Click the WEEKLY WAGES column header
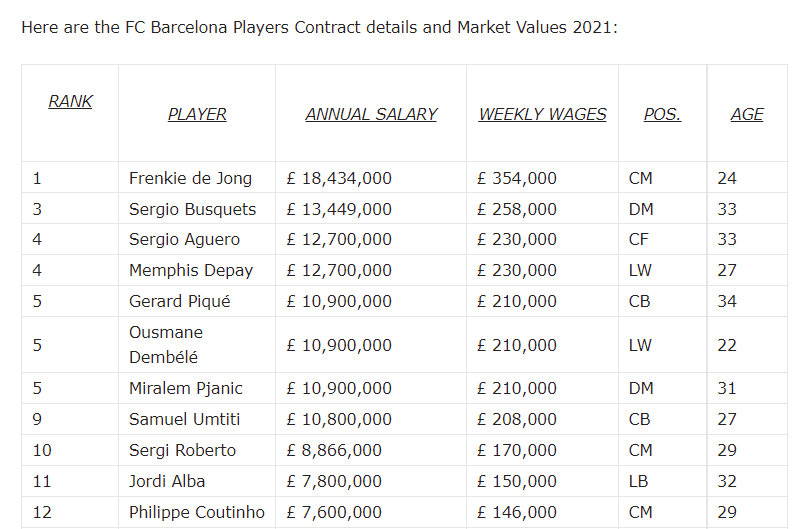This screenshot has width=807, height=529. coord(542,114)
